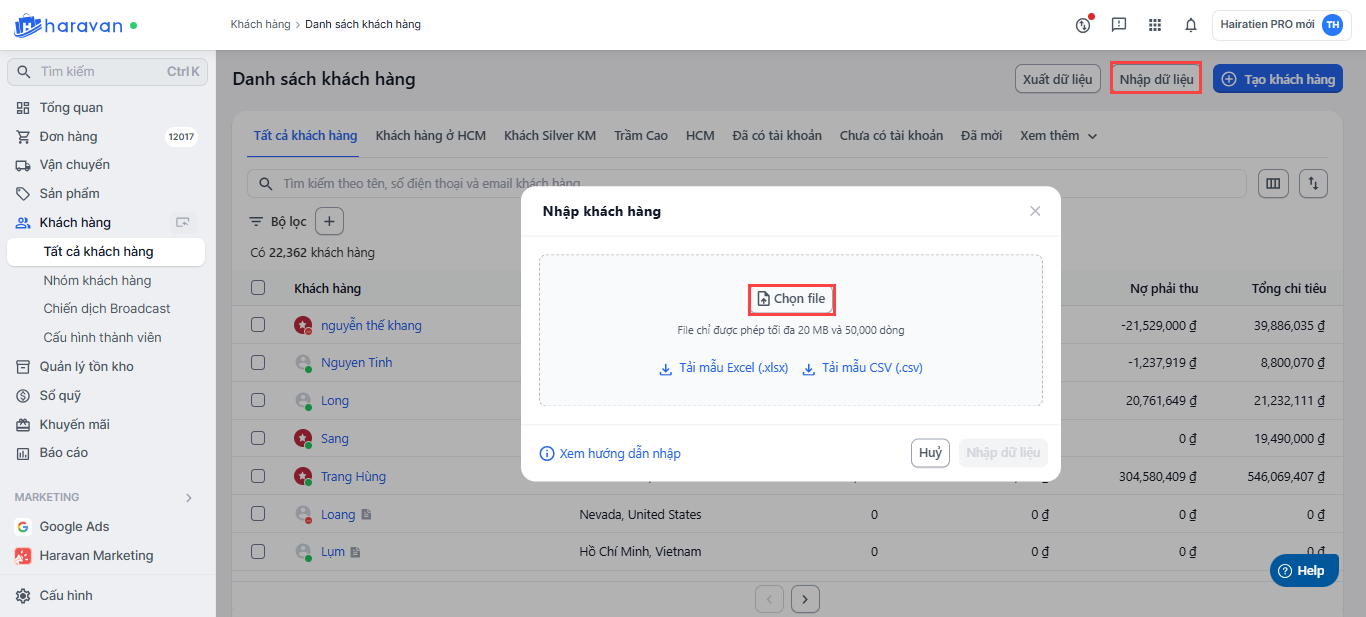
Task: Select the checkbox beside Loang
Action: click(x=258, y=514)
